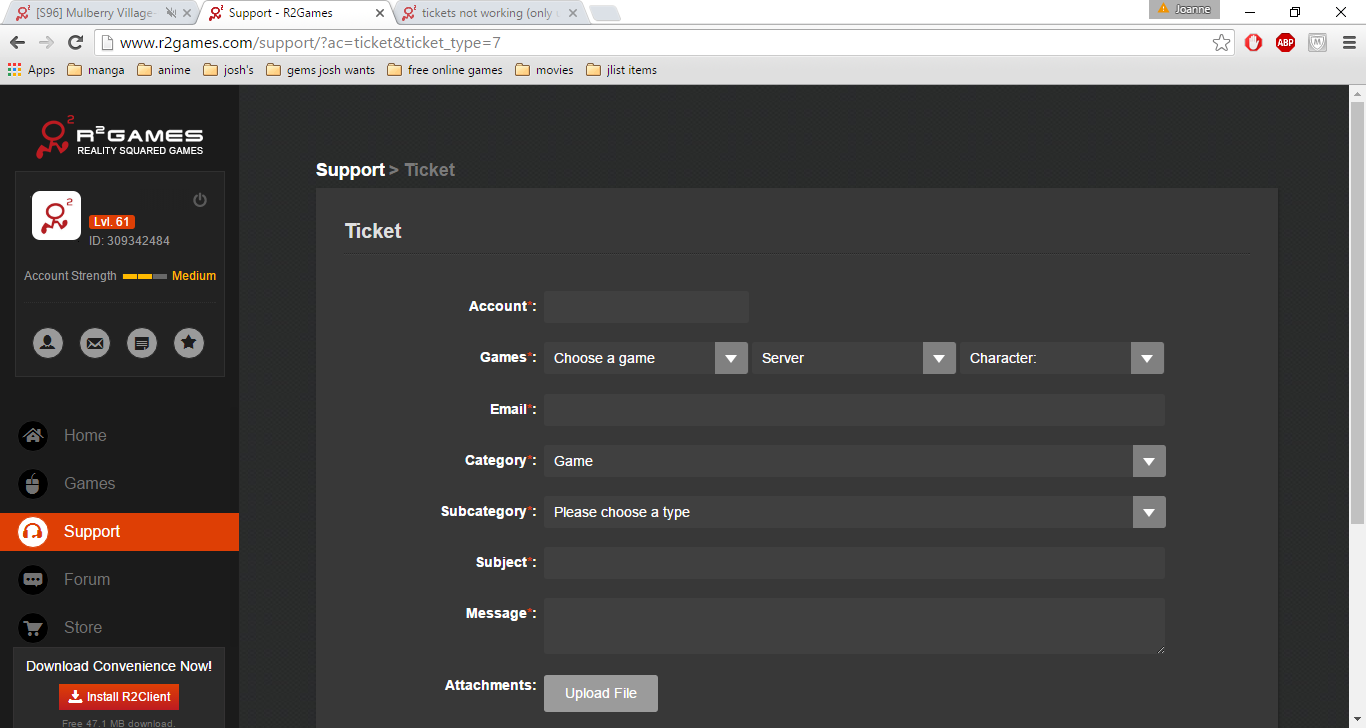Open the mail envelope icon in sidebar

tap(95, 343)
